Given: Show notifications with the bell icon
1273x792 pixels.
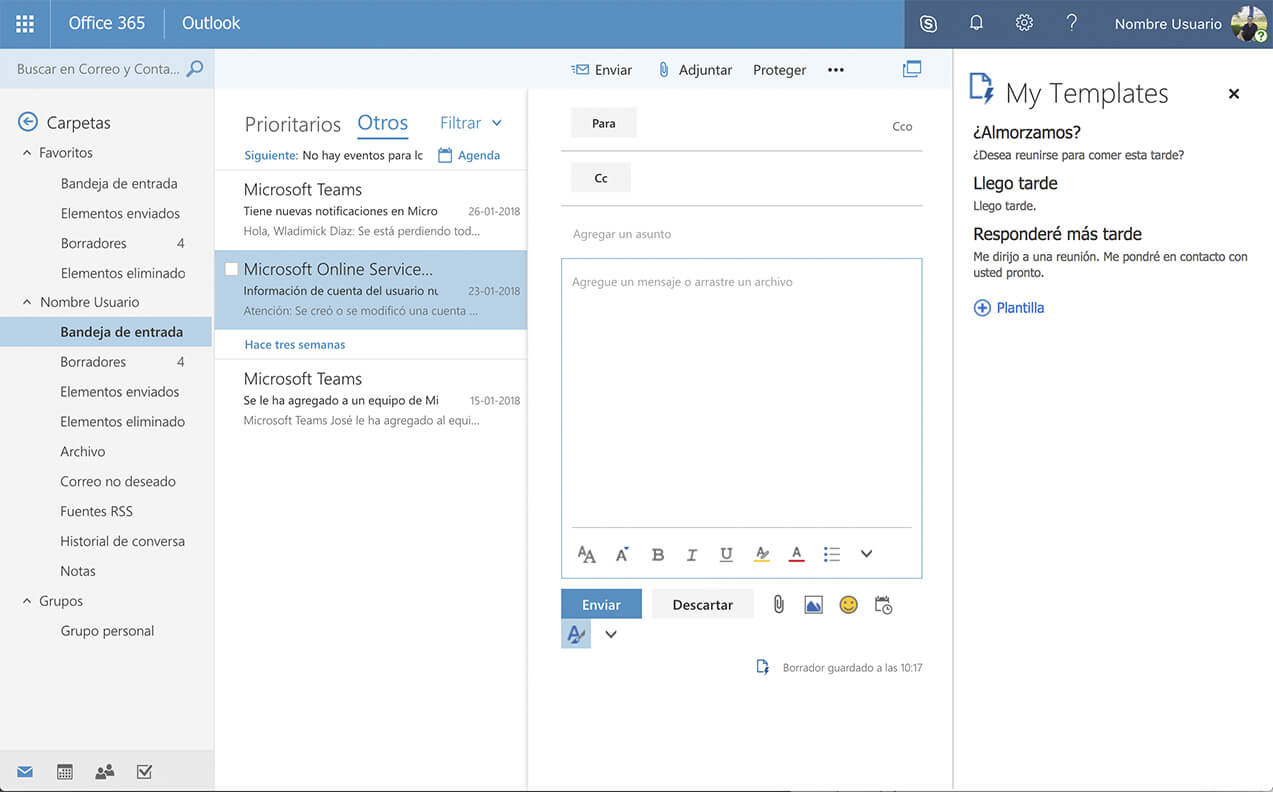Looking at the screenshot, I should pyautogui.click(x=976, y=23).
